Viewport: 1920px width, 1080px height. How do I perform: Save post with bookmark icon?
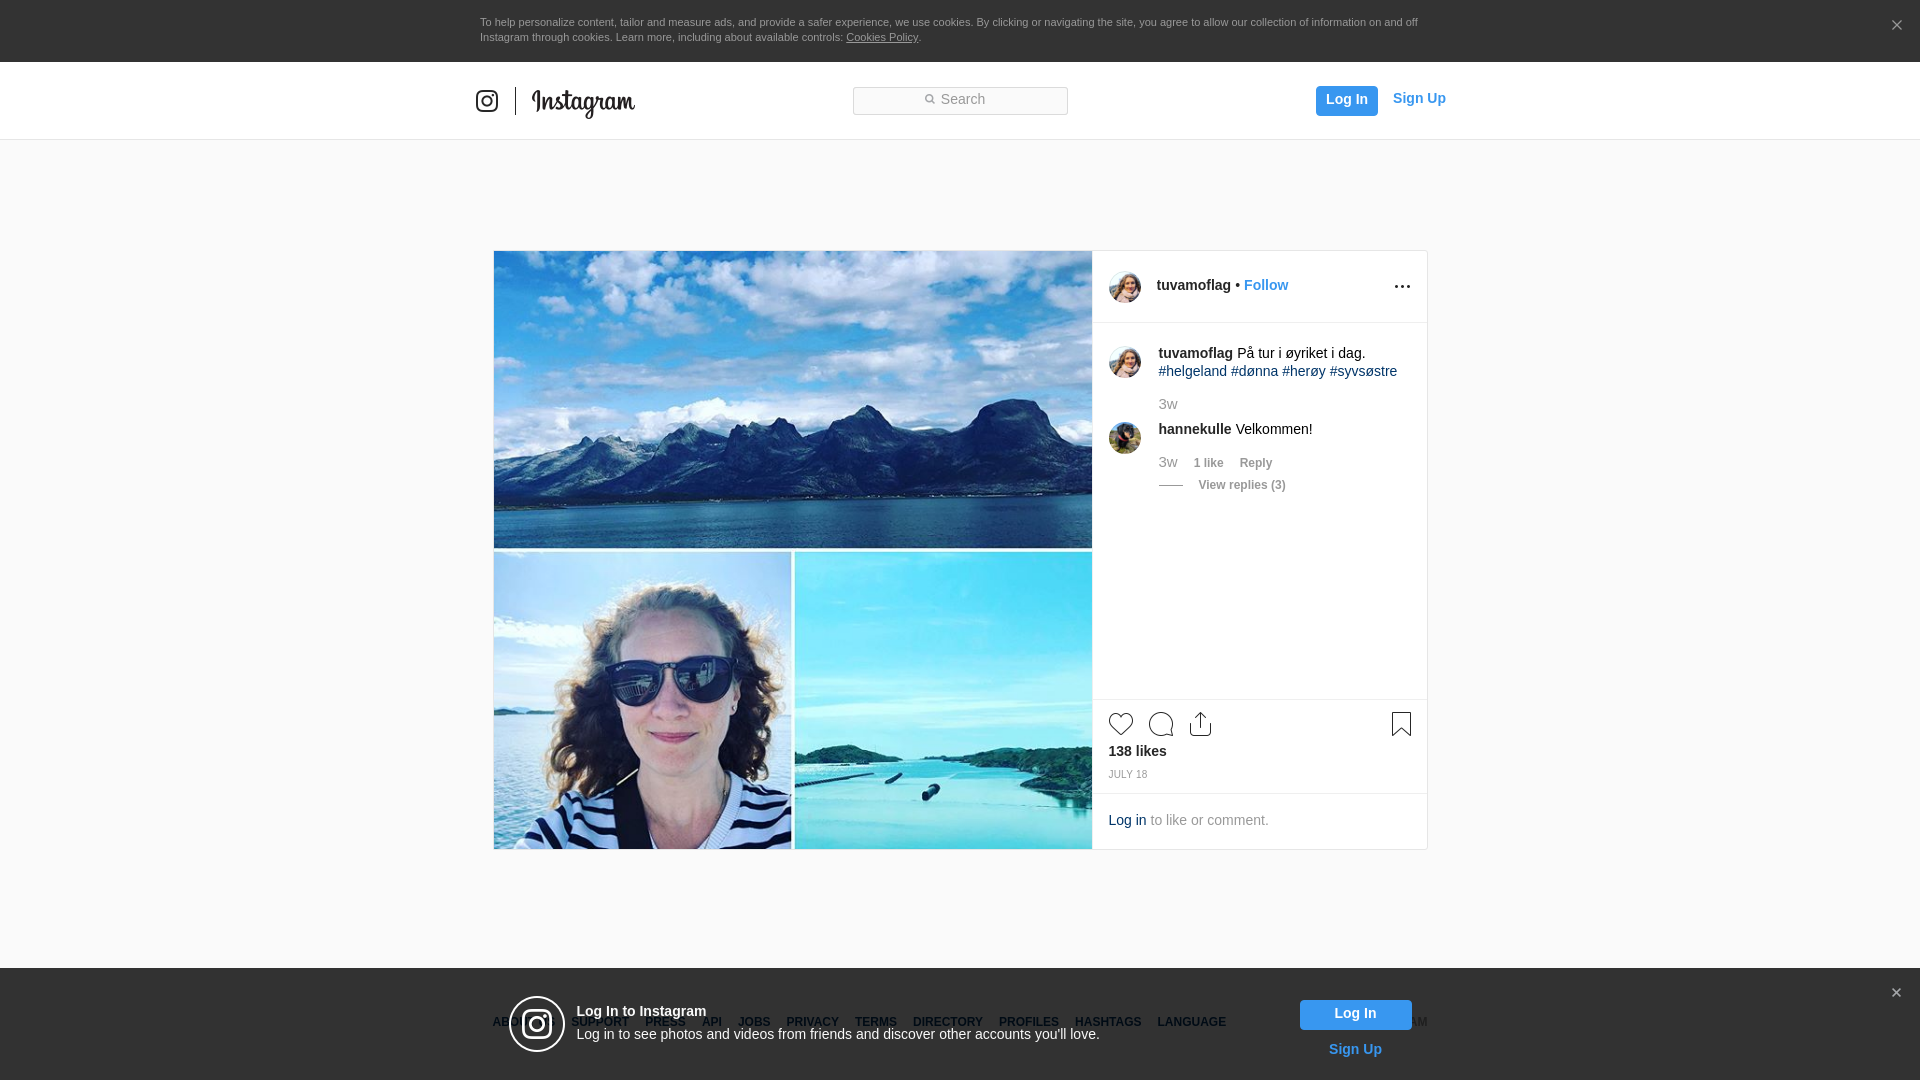click(x=1401, y=724)
